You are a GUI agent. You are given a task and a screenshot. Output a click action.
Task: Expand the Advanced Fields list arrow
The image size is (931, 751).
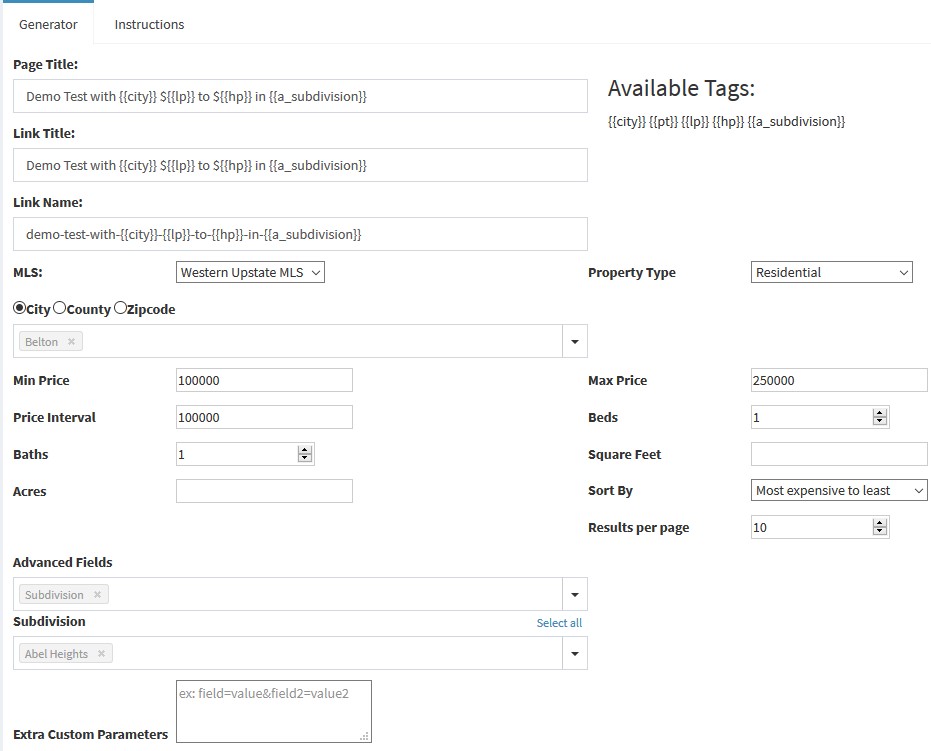(575, 594)
